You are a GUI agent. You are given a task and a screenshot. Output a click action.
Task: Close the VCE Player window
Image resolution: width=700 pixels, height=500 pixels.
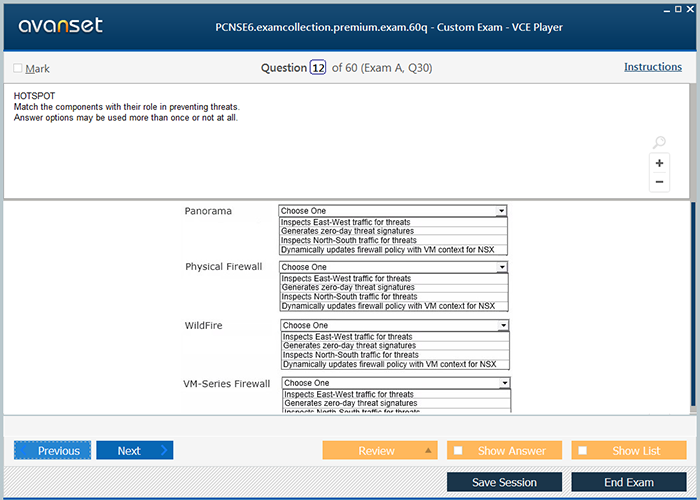691,8
